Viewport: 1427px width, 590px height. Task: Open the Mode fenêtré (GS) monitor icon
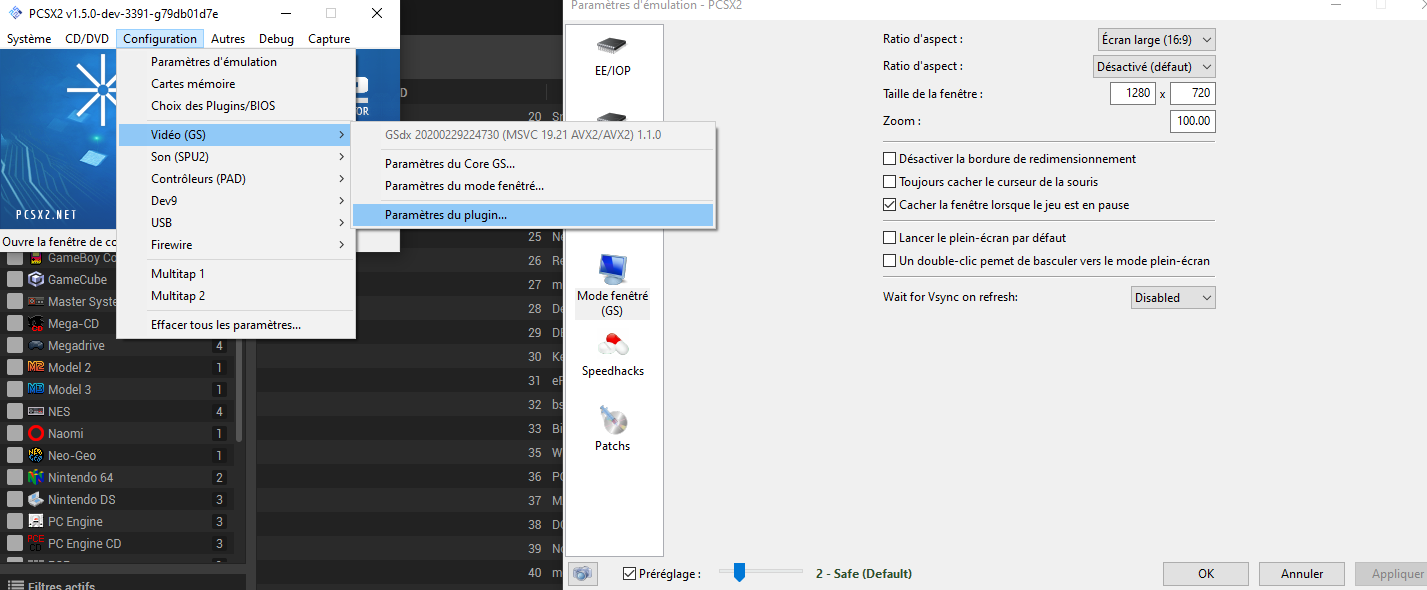612,268
